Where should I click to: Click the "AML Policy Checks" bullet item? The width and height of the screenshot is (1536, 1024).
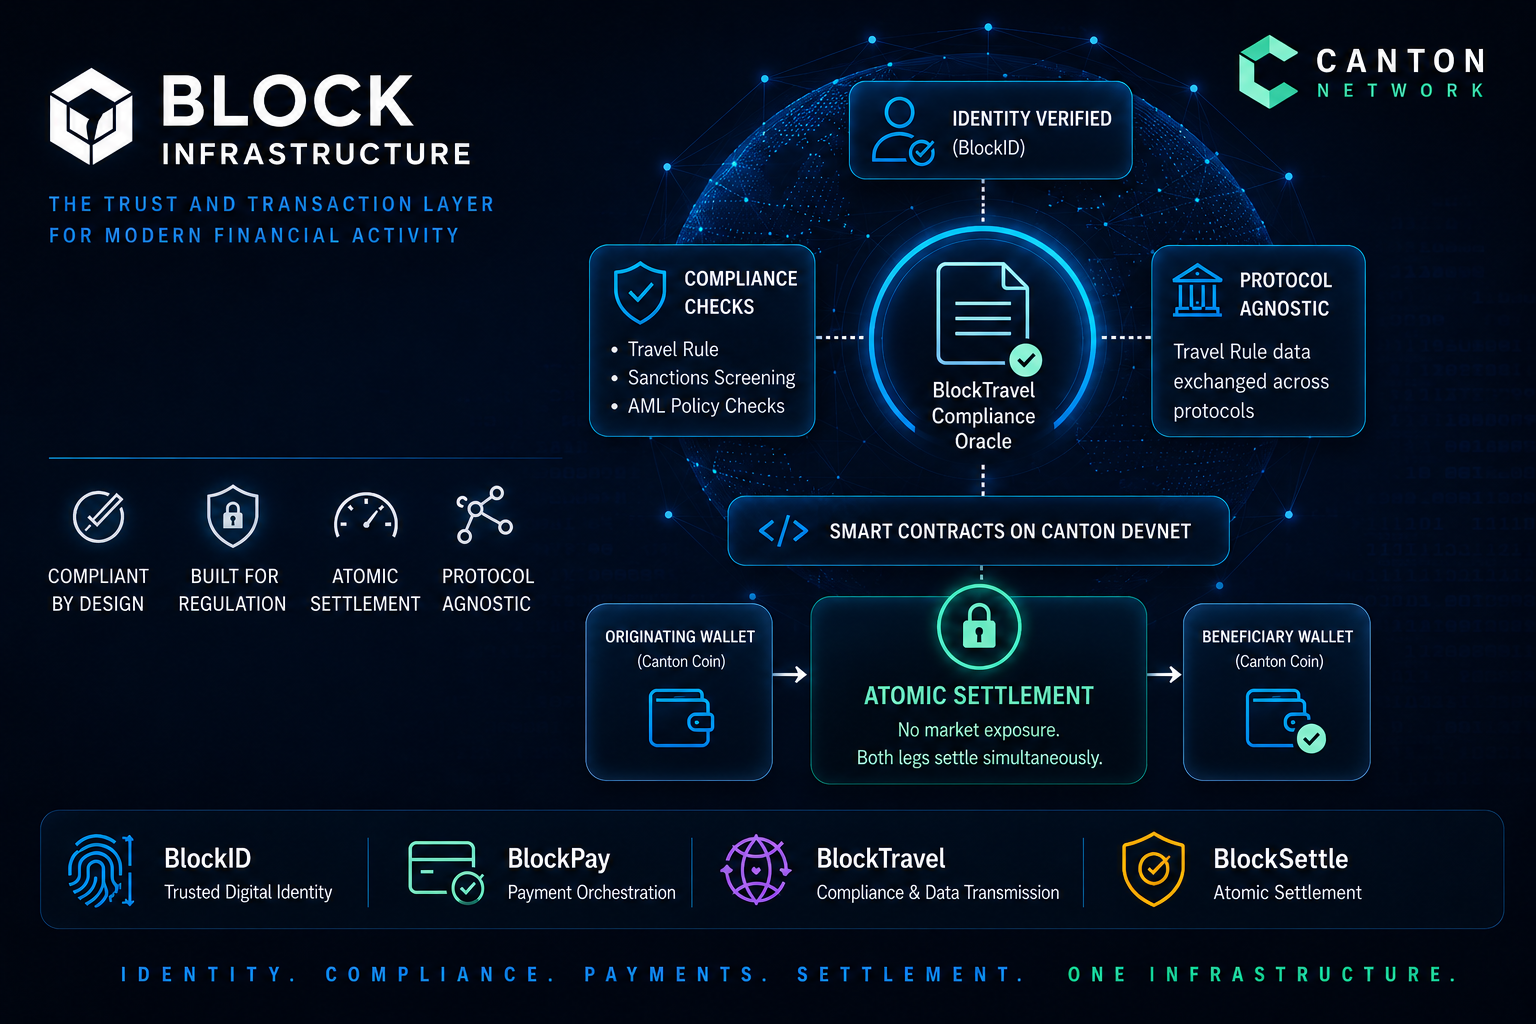[706, 406]
